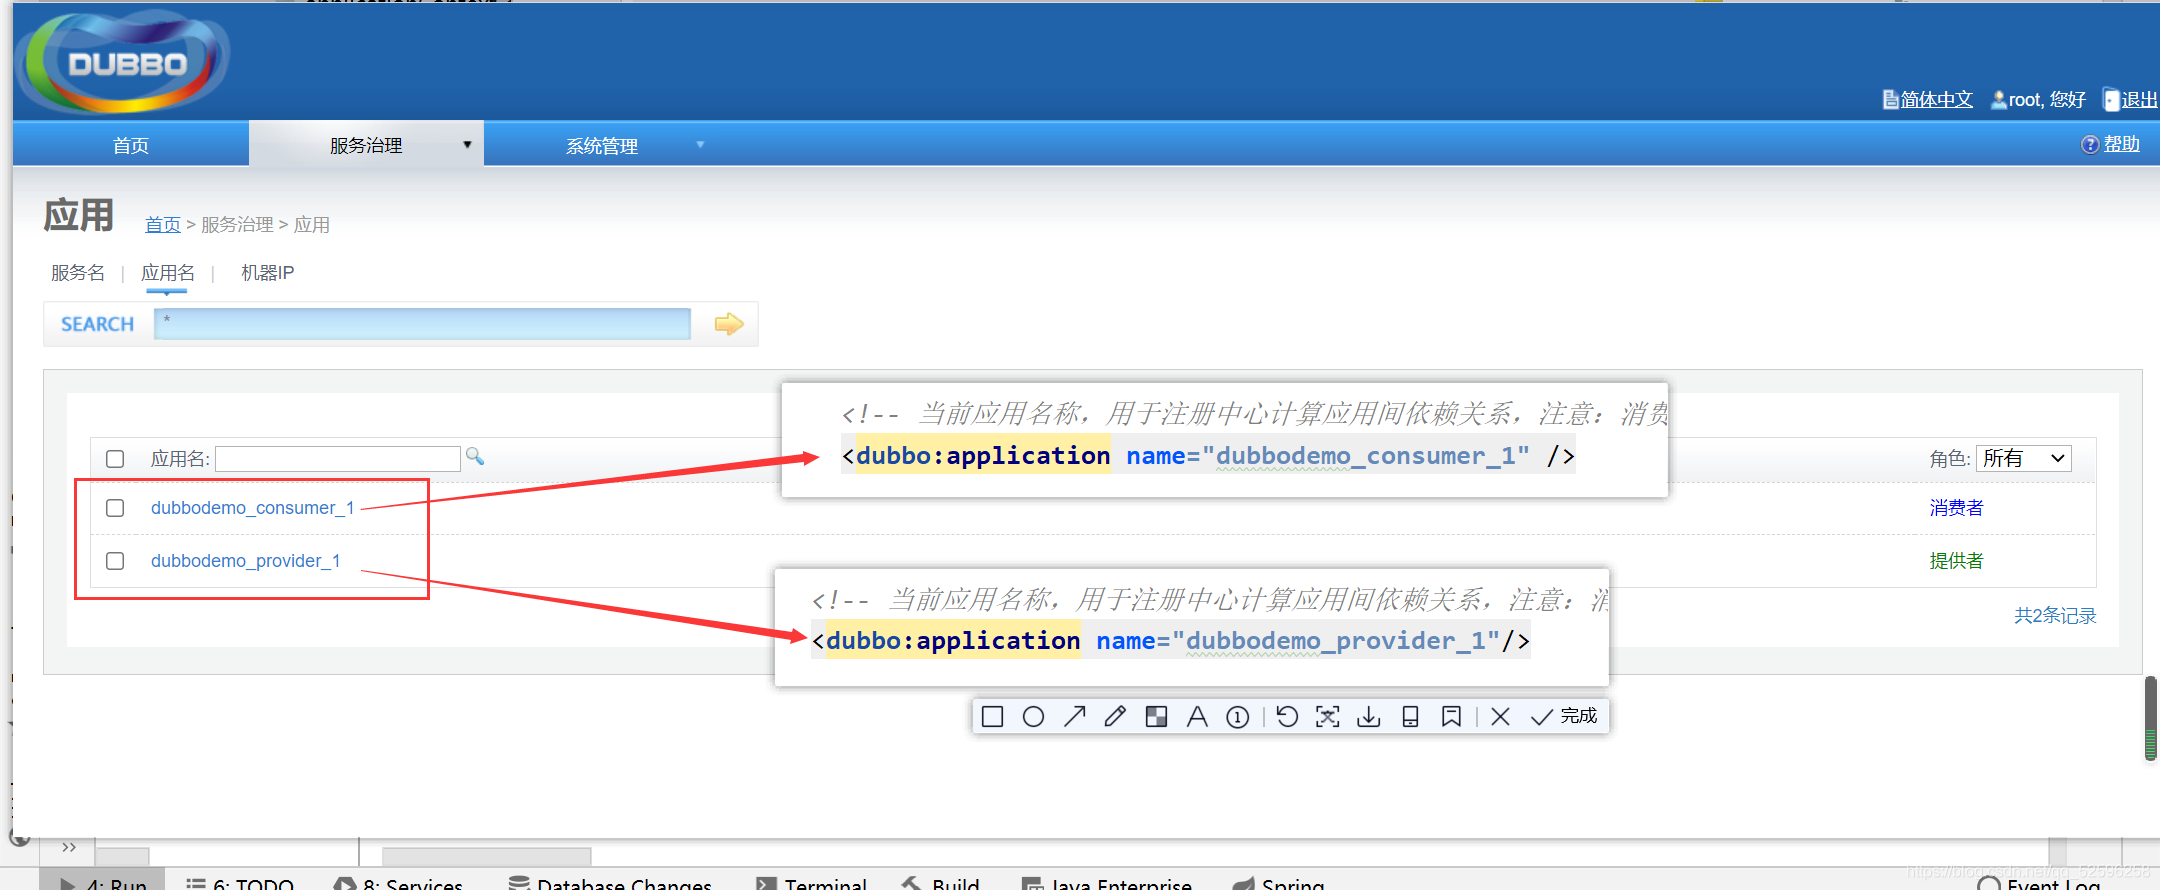
Task: Expand hidden tabs double-chevron
Action: 69,848
